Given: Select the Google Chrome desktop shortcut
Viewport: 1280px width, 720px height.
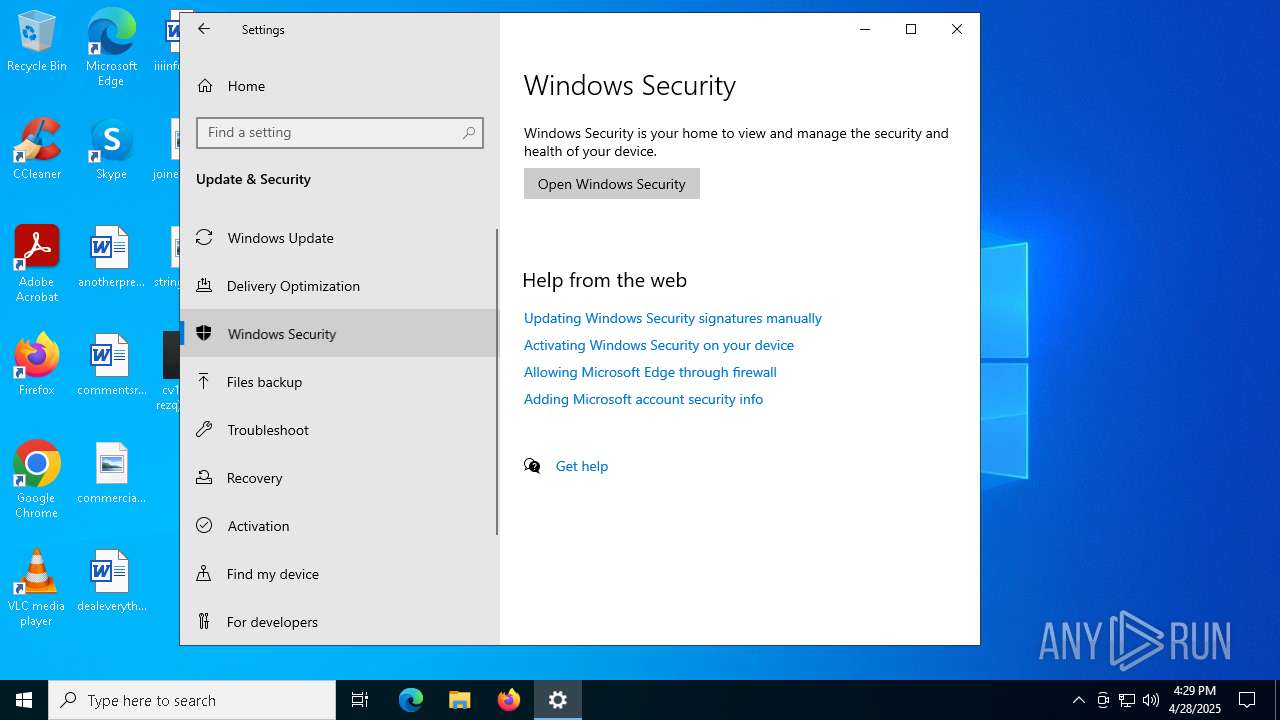Looking at the screenshot, I should tap(37, 480).
